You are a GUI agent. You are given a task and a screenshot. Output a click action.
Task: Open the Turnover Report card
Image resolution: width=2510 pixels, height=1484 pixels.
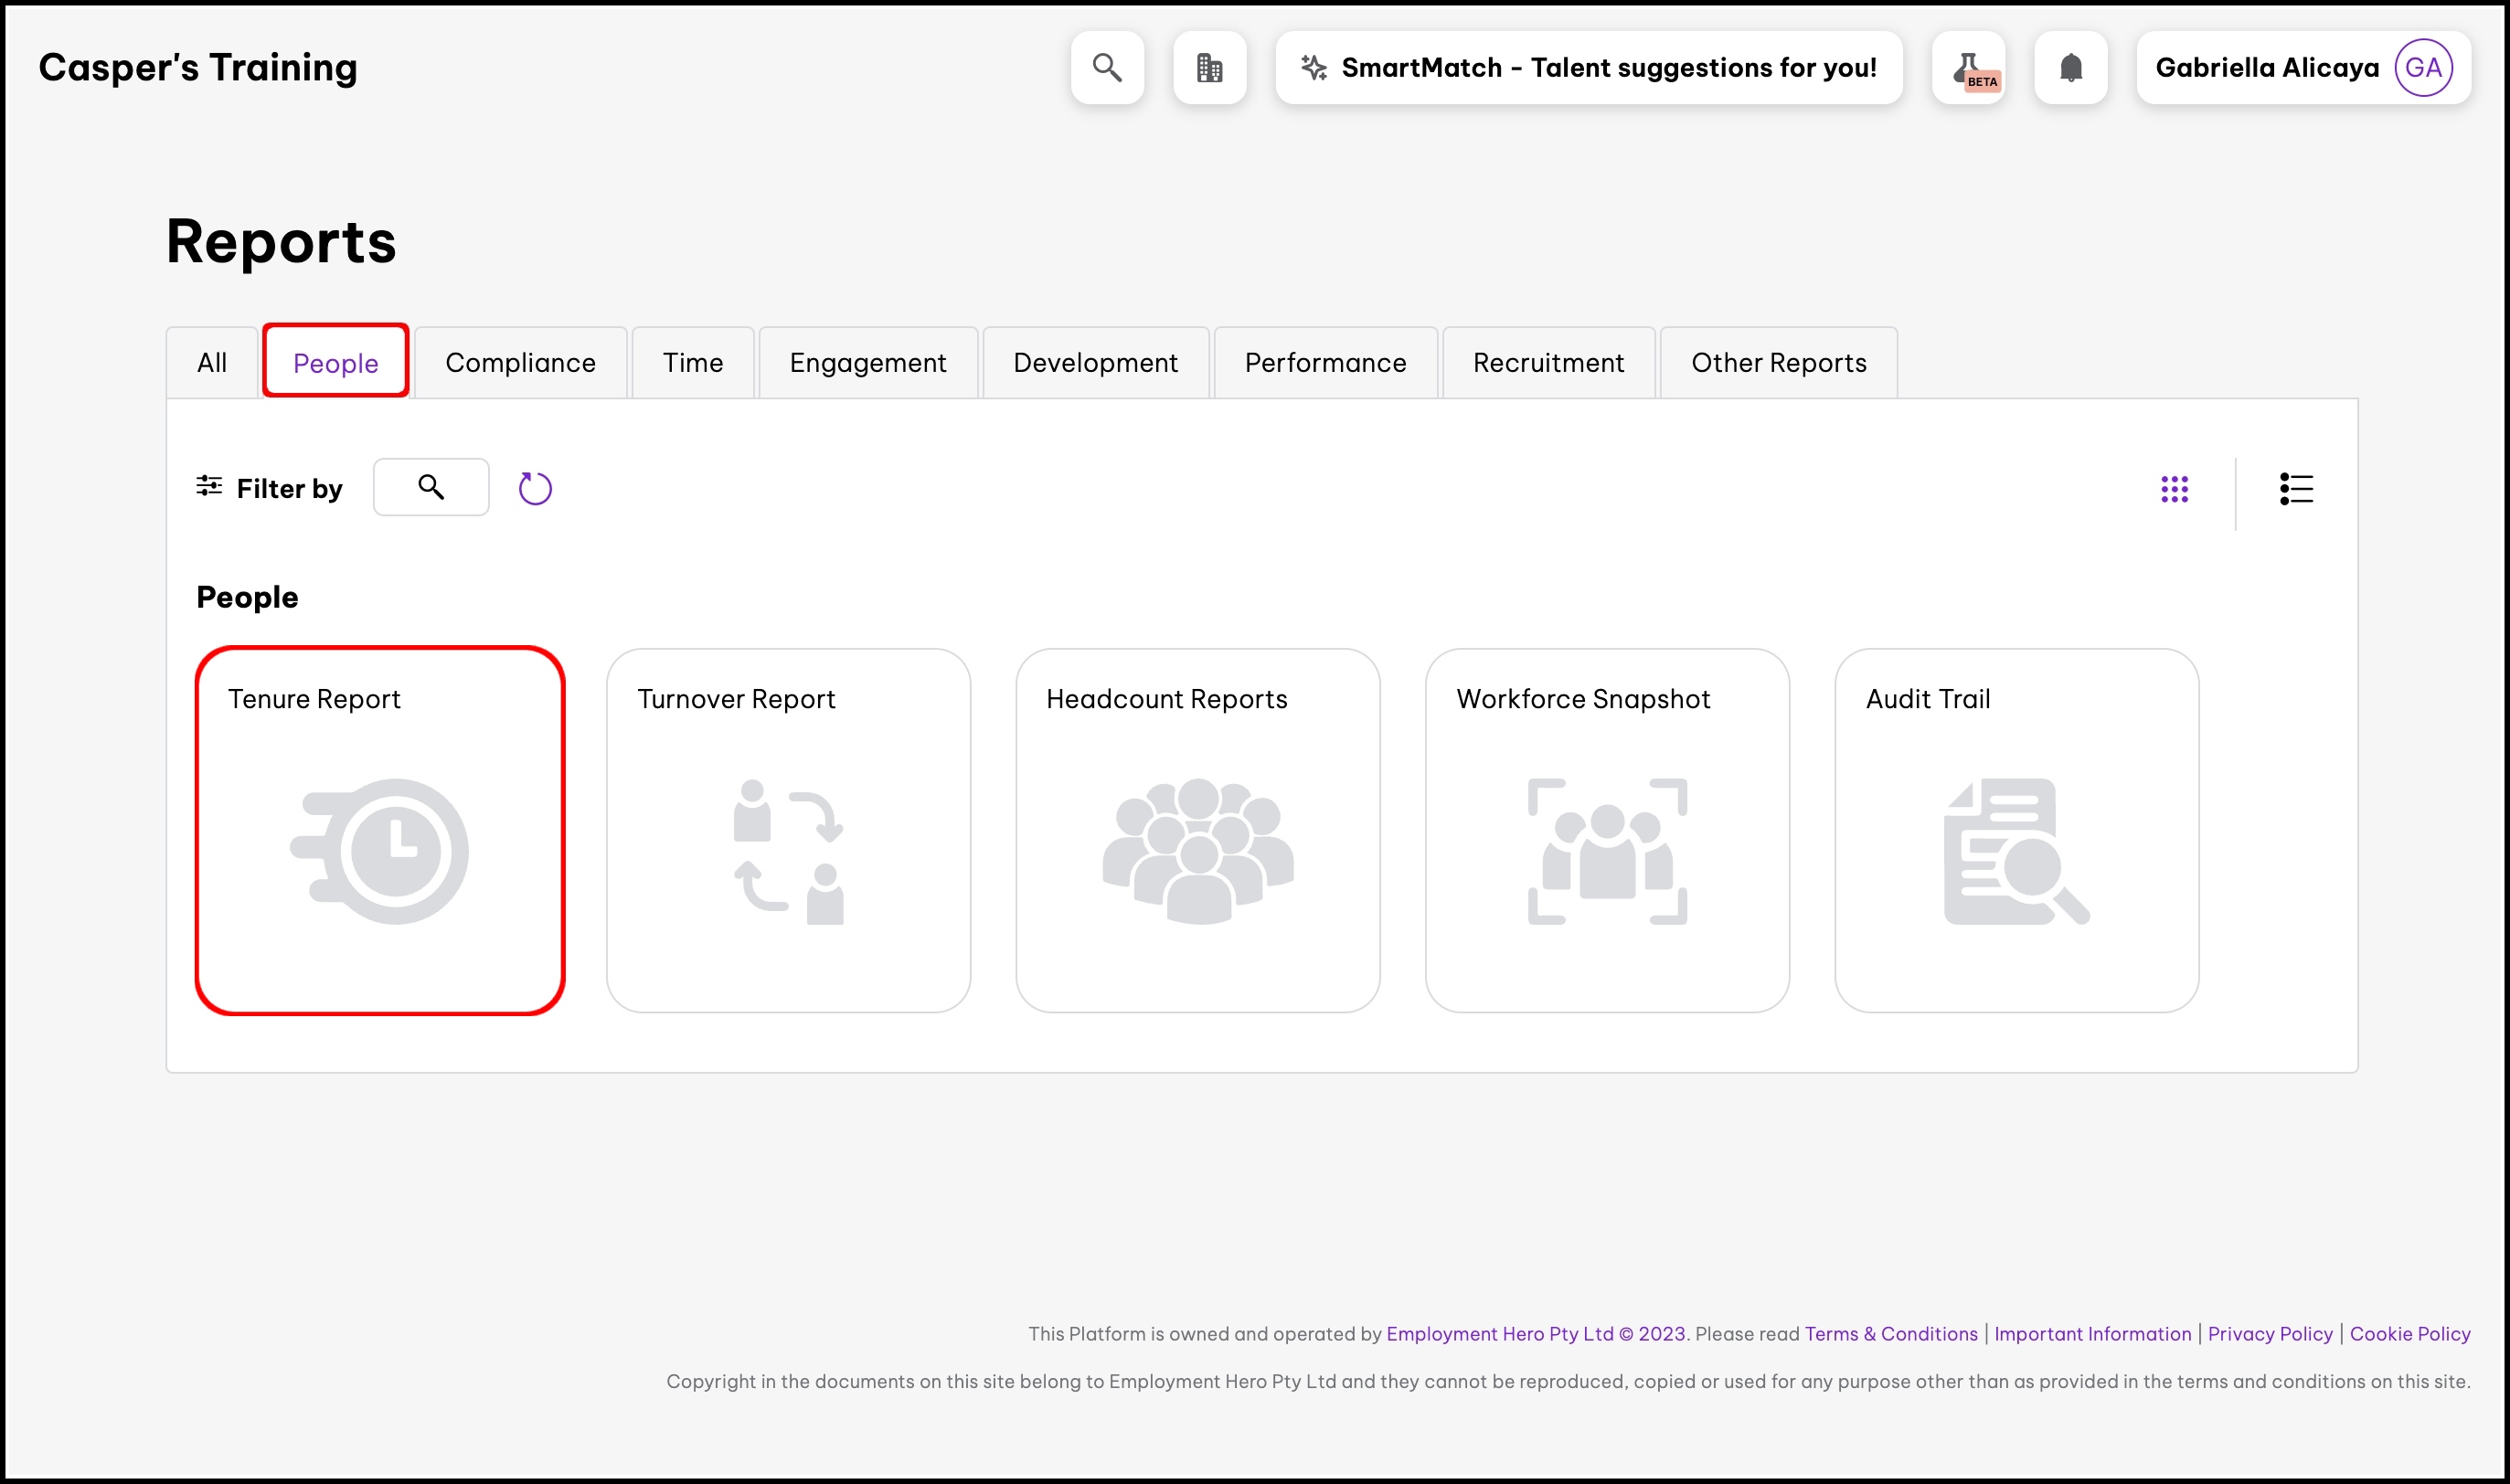pyautogui.click(x=789, y=830)
